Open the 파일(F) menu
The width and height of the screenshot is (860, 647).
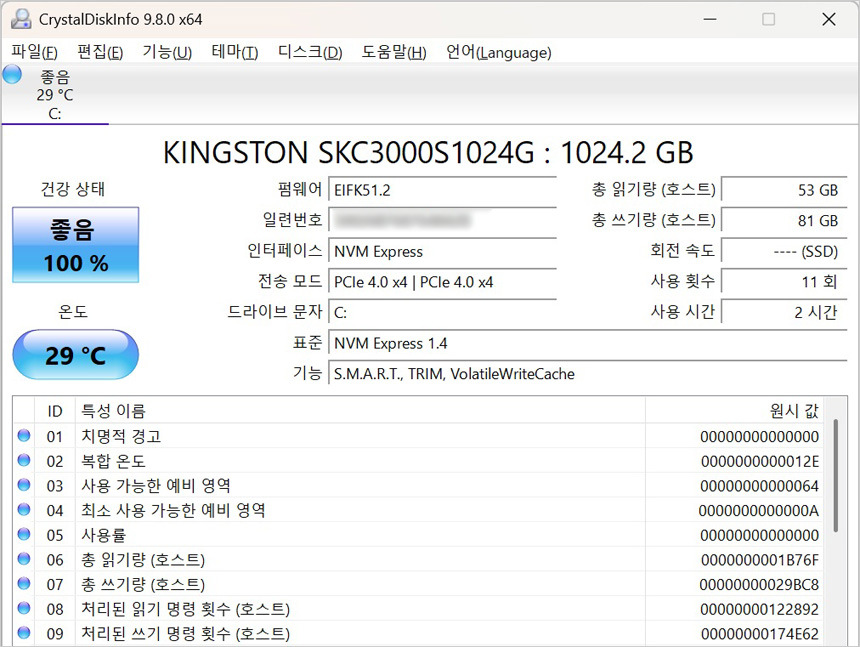(x=34, y=52)
